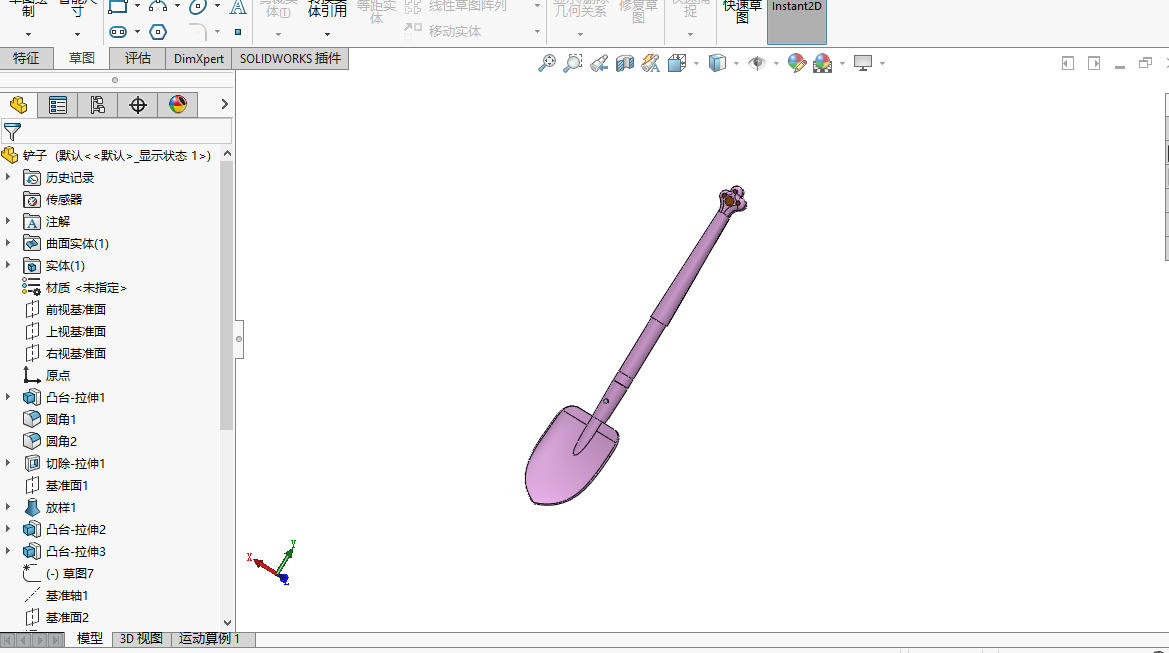Switch to the 评估 ribbon tab
This screenshot has width=1169, height=653.
coord(138,58)
